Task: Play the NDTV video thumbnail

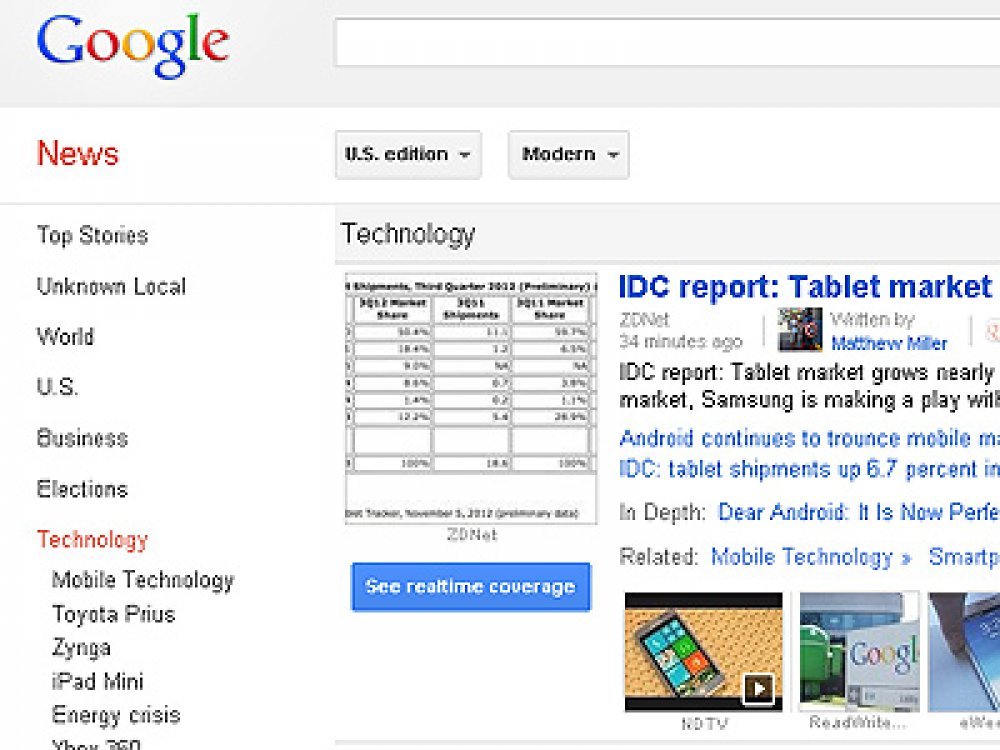Action: click(703, 651)
